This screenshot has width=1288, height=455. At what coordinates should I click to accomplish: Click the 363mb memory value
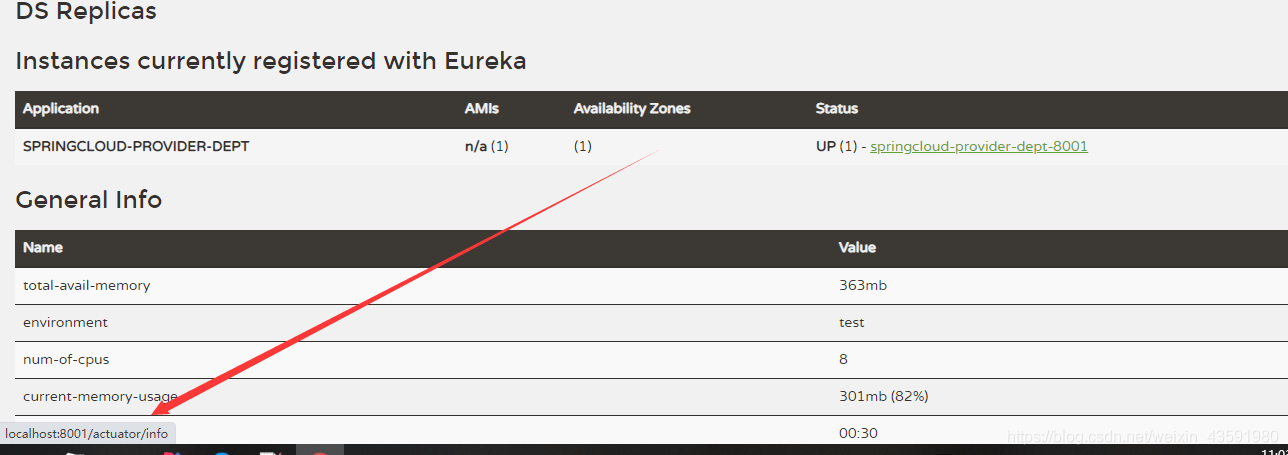[862, 285]
